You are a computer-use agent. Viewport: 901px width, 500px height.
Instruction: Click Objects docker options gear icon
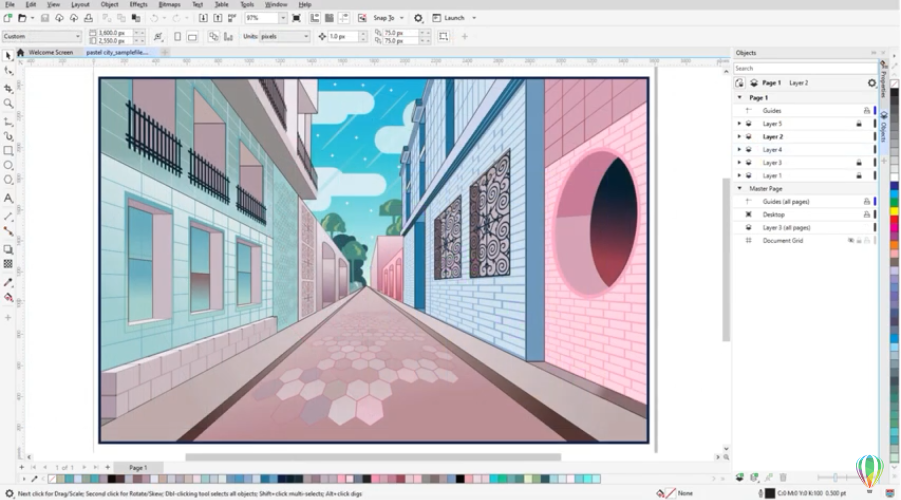pos(872,83)
